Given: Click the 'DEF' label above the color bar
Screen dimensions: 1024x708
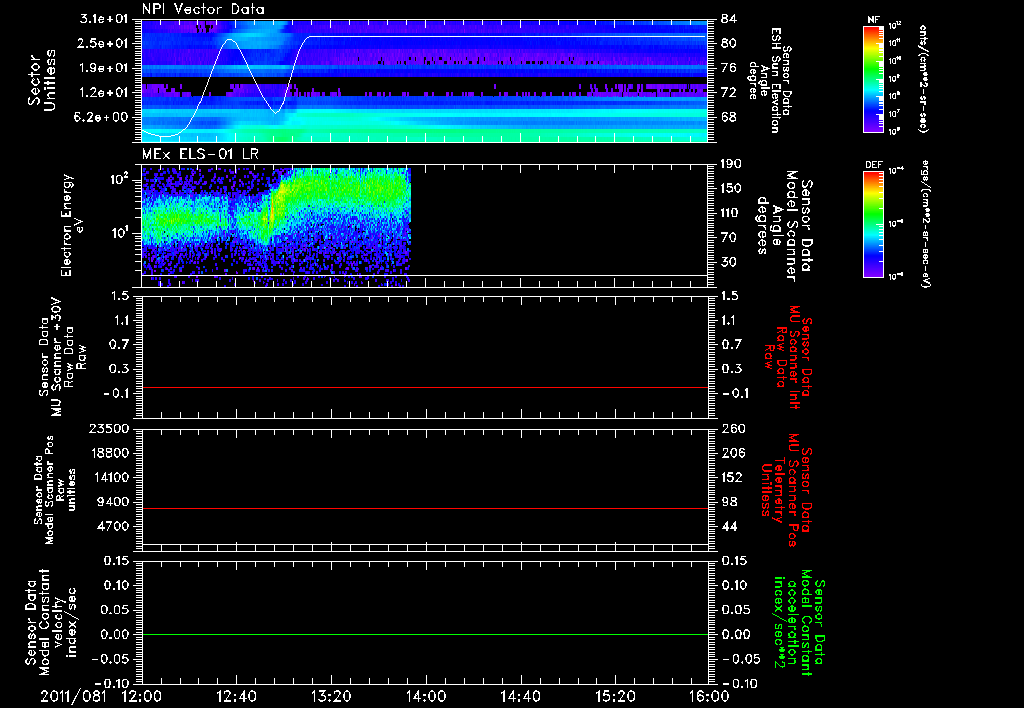Looking at the screenshot, I should click(874, 165).
